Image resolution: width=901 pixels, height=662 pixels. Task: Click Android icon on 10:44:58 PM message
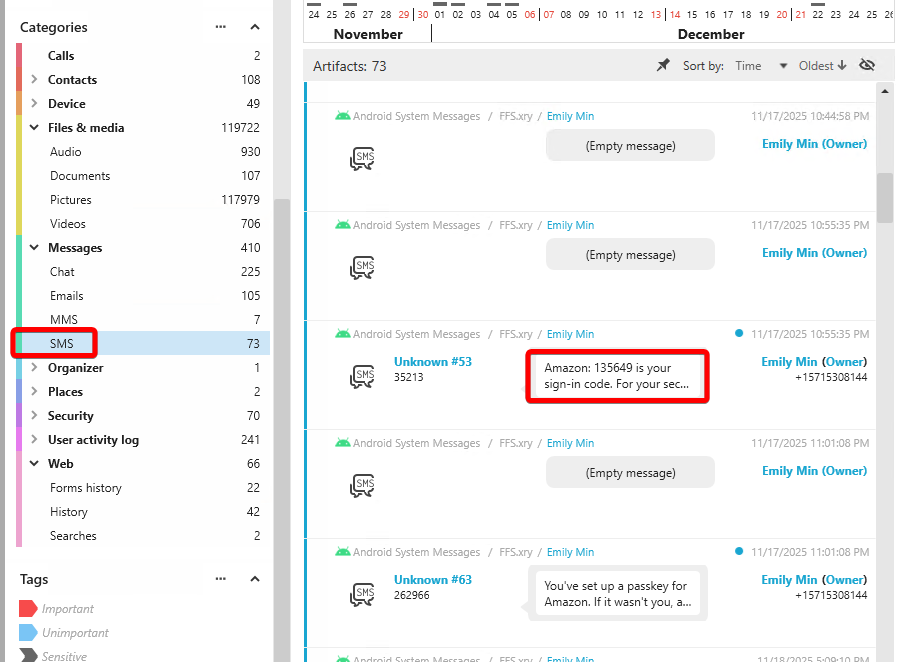coord(342,116)
